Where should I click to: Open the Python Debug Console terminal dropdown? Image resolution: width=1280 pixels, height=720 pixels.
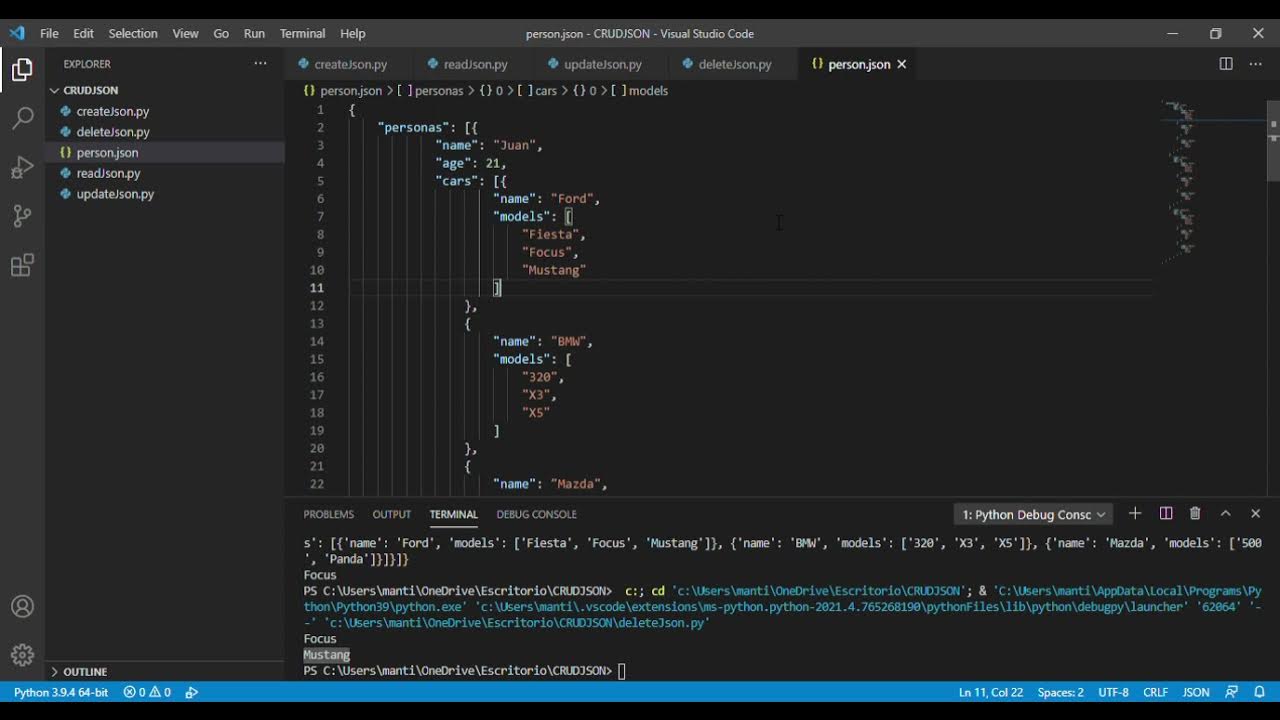pos(1033,514)
